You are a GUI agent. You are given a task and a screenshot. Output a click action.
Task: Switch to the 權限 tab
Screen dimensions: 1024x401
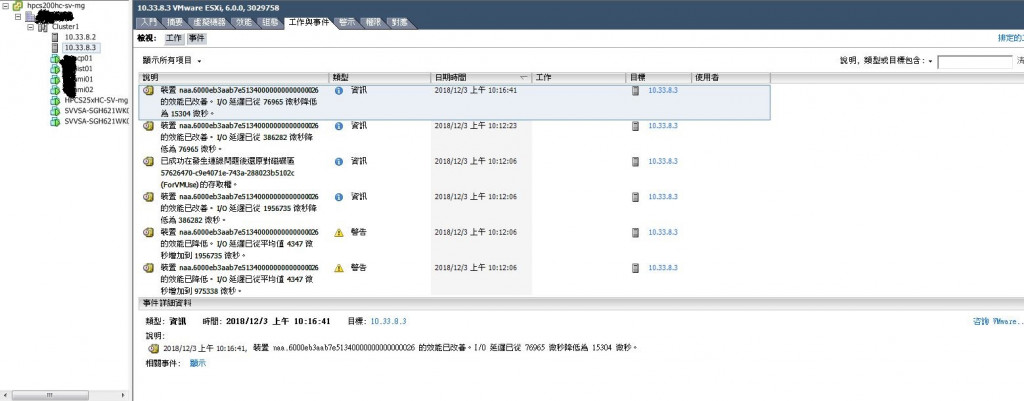pos(374,23)
